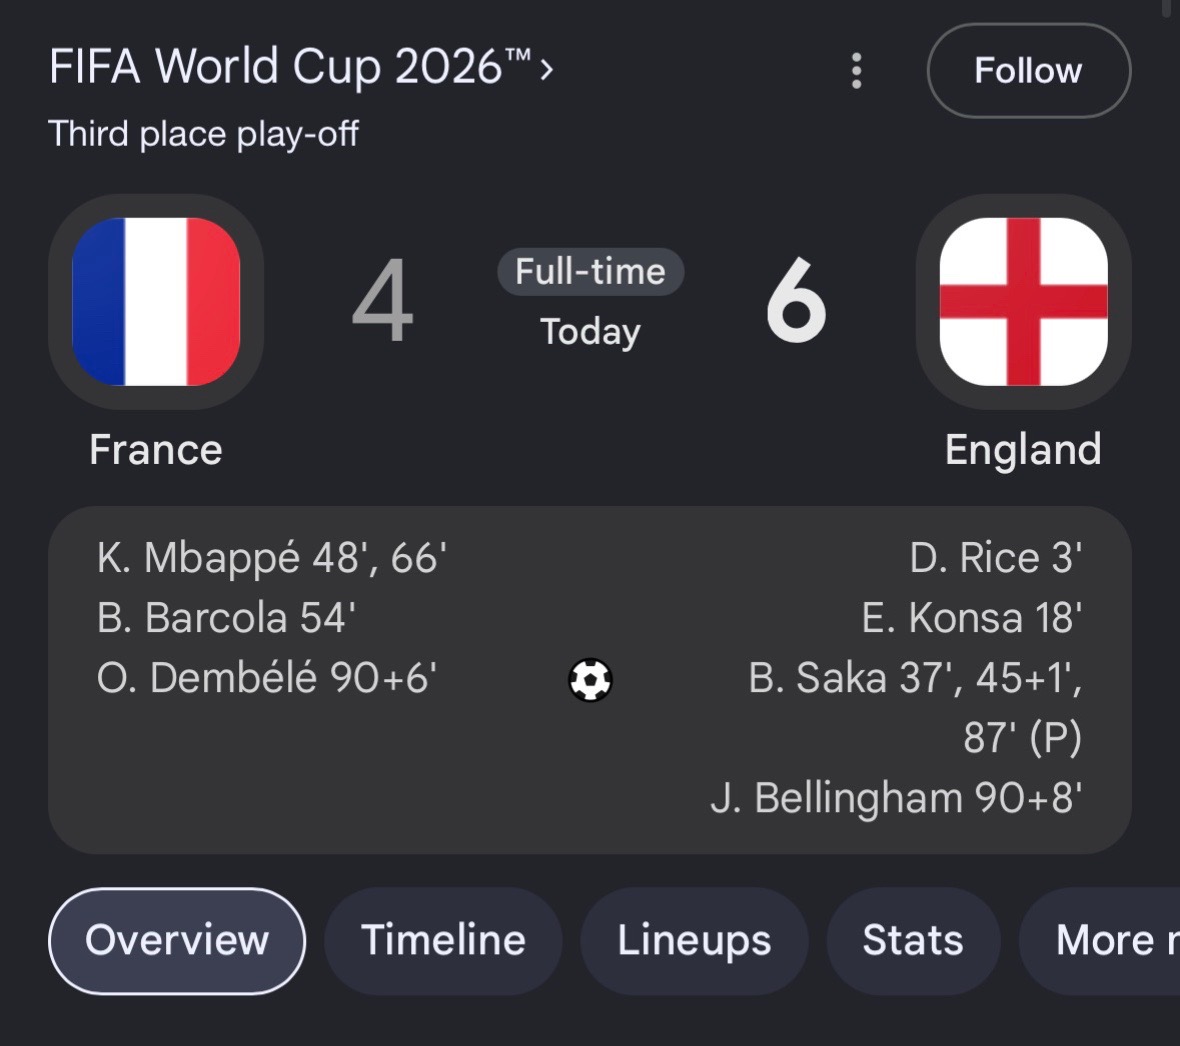Click B. Saka scorer entry
1180x1046 pixels.
tap(915, 707)
